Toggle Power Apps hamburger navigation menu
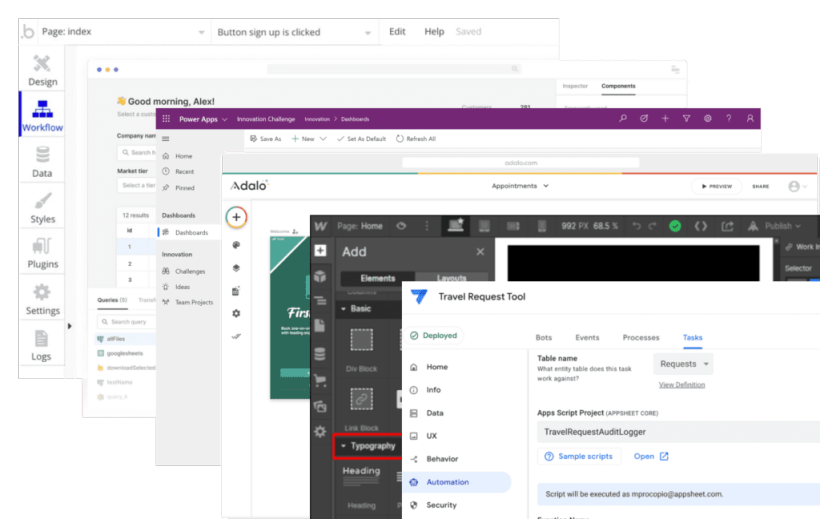This screenshot has height=519, width=820. (x=166, y=139)
